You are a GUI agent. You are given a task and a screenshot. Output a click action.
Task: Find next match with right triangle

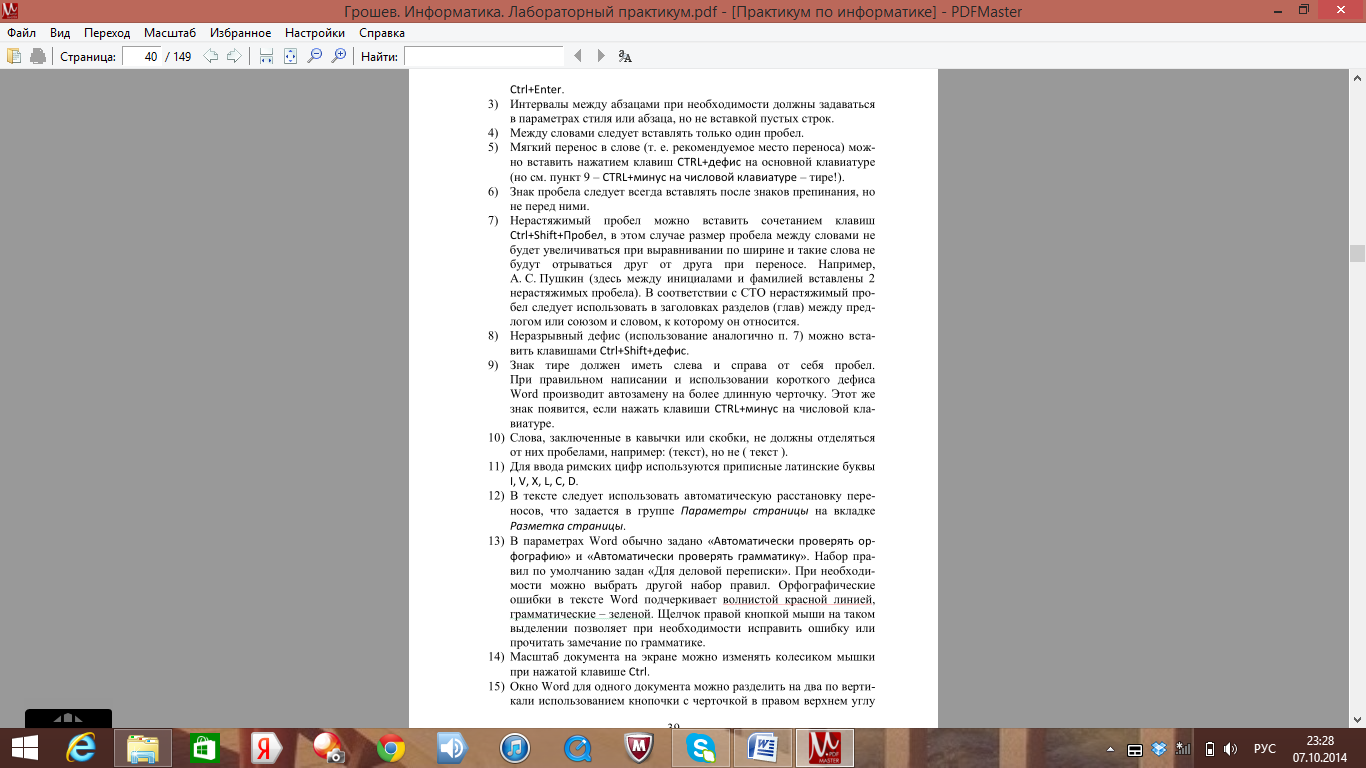point(601,56)
